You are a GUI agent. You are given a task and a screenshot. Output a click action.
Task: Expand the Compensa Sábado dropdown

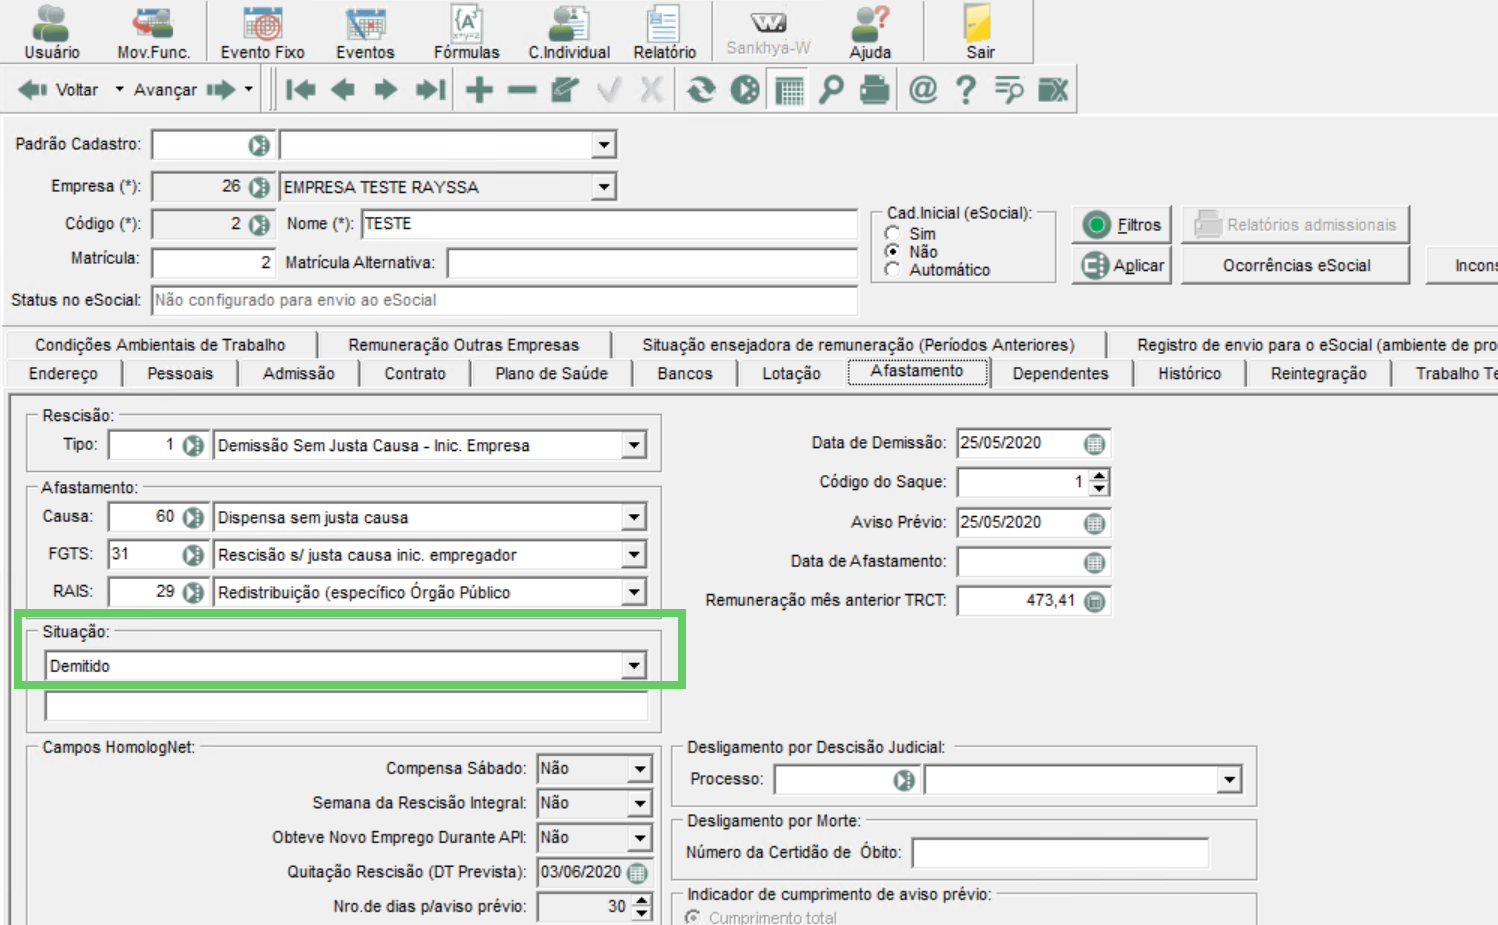(x=640, y=768)
